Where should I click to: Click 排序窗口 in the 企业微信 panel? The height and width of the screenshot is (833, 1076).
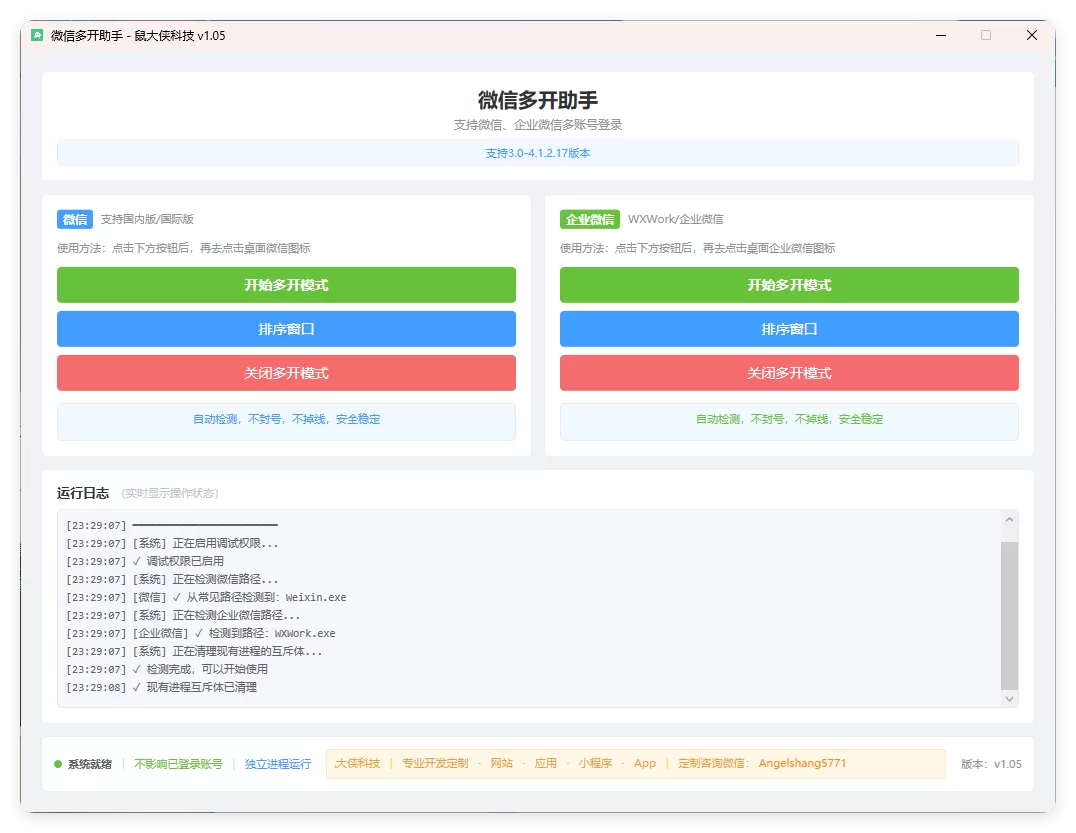coord(789,329)
